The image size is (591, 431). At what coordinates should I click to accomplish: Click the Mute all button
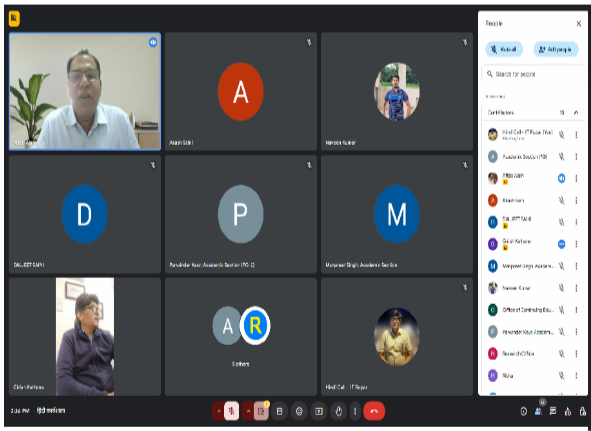pos(504,49)
